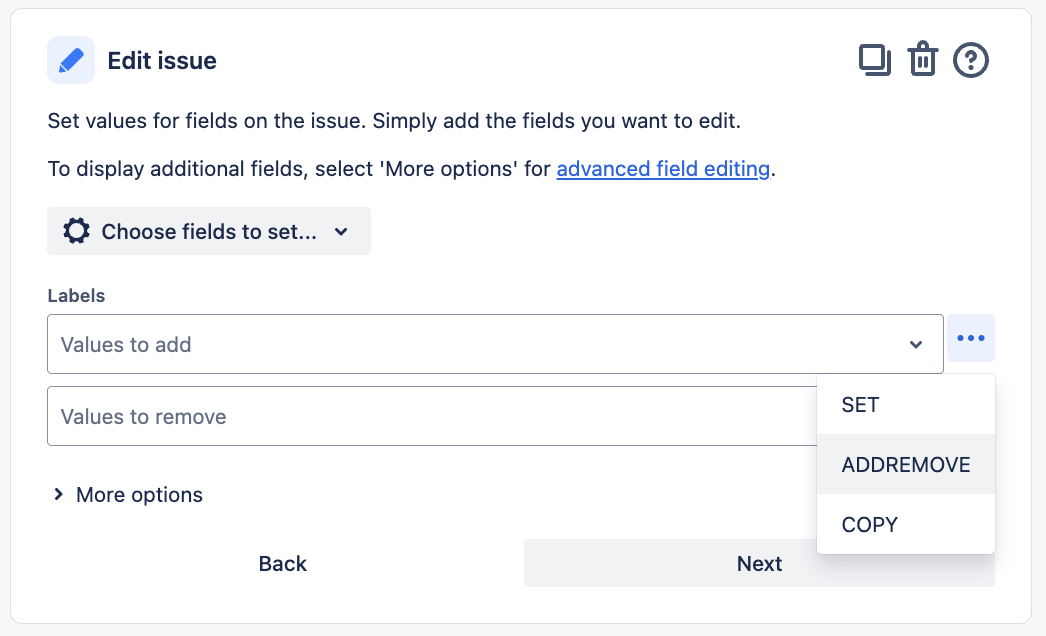
Task: Pick COPY in the popup menu
Action: pos(869,525)
